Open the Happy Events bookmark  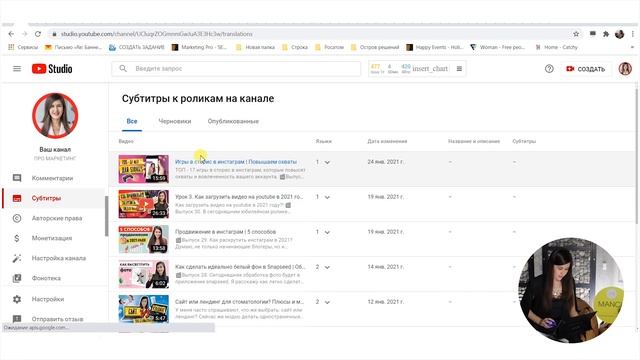point(435,47)
